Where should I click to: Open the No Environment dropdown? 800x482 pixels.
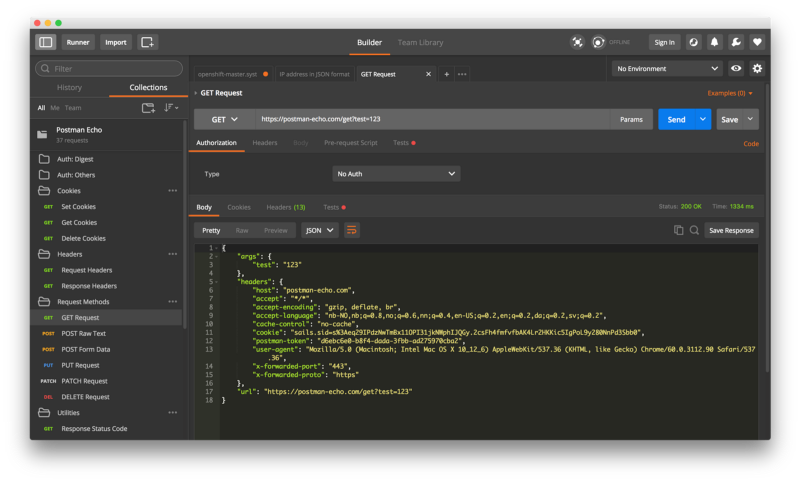click(667, 68)
